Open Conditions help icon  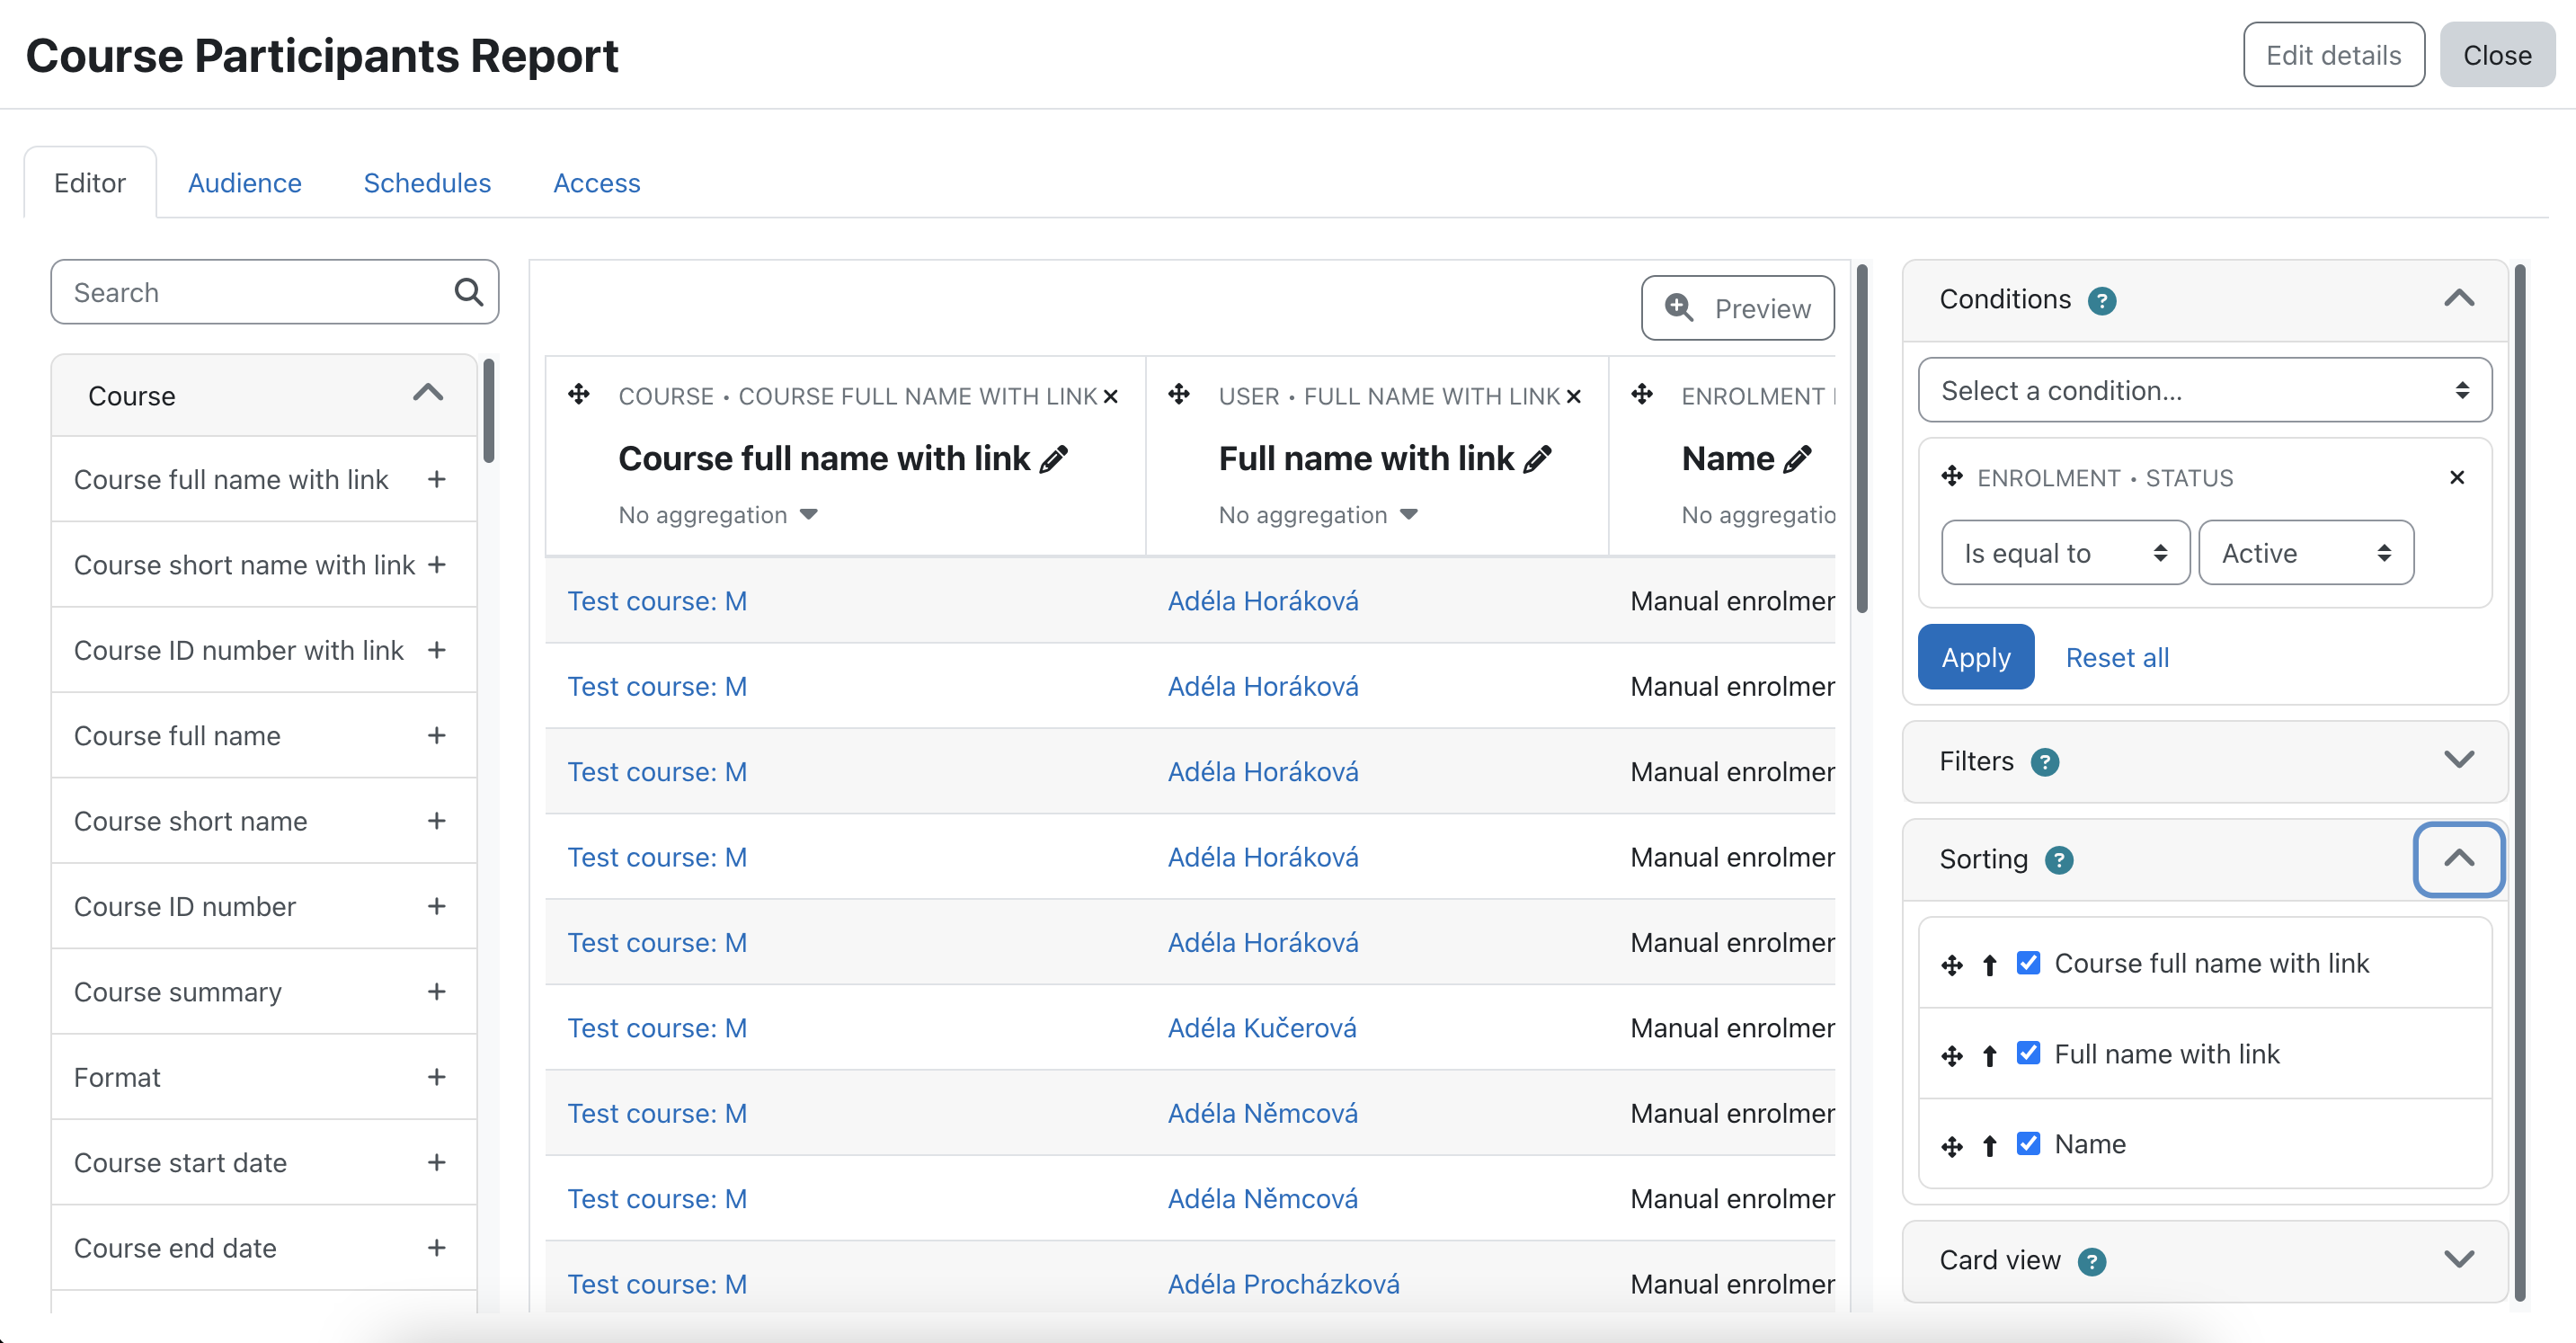click(2102, 301)
